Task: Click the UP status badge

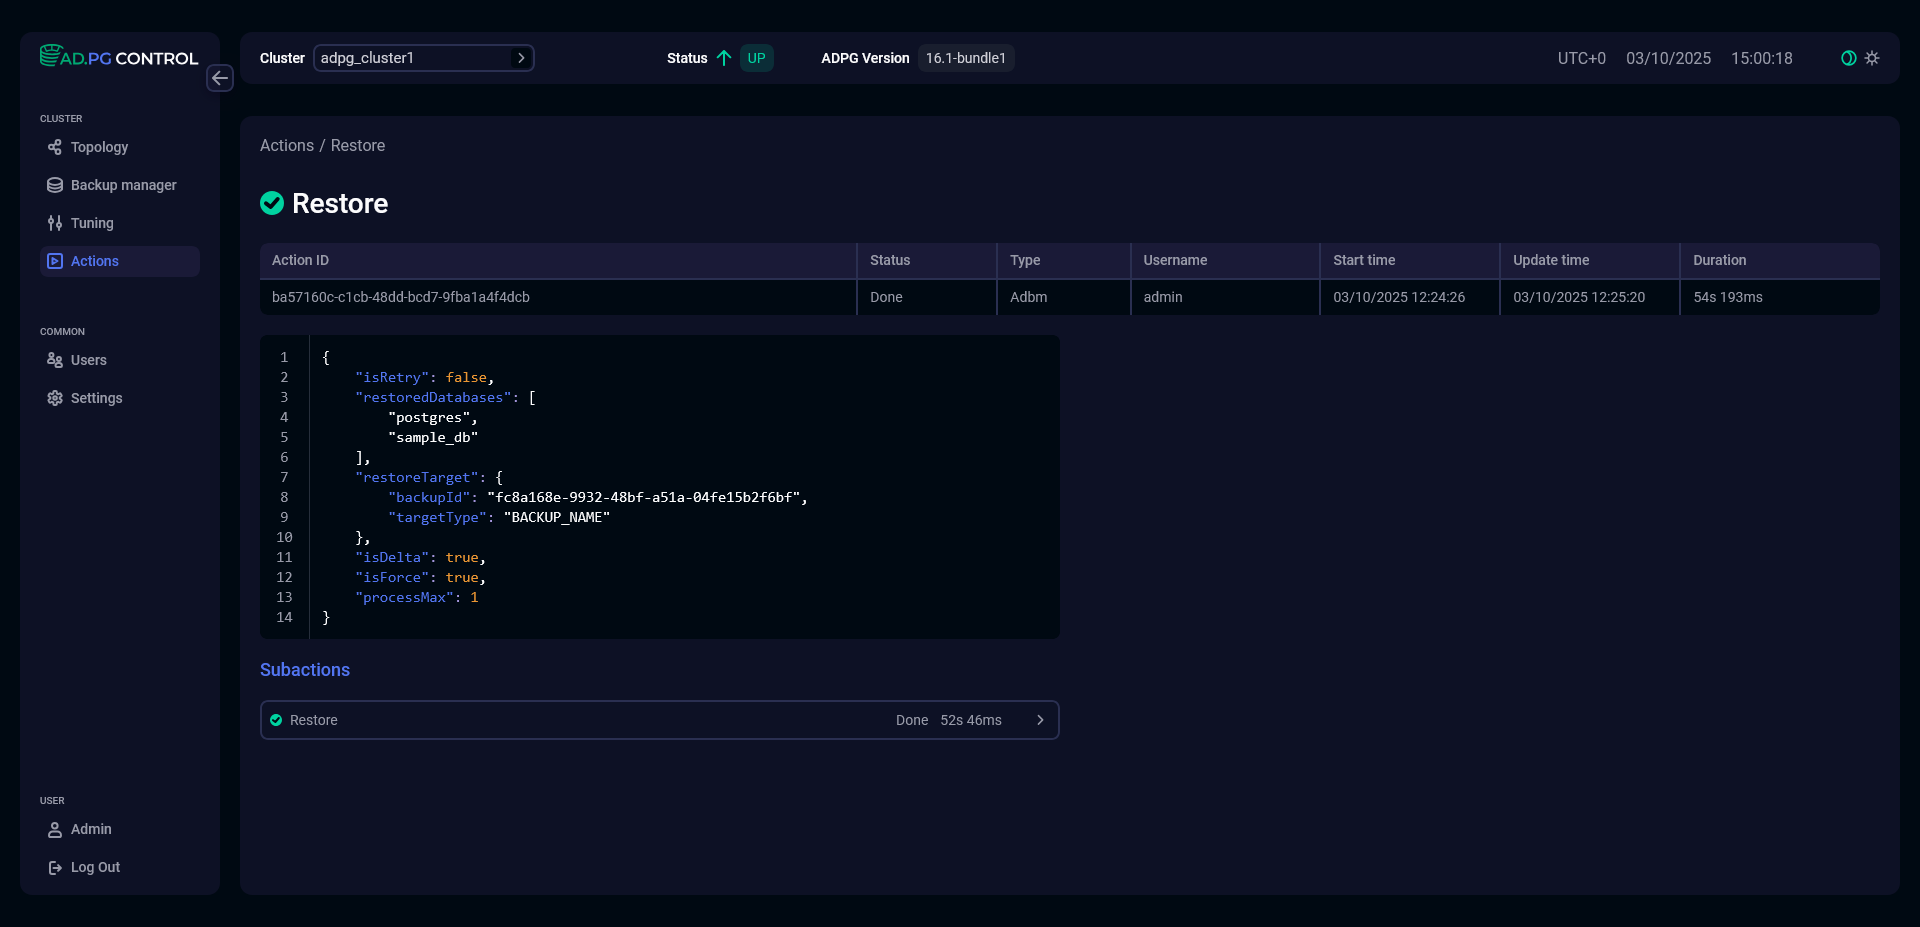Action: 757,58
